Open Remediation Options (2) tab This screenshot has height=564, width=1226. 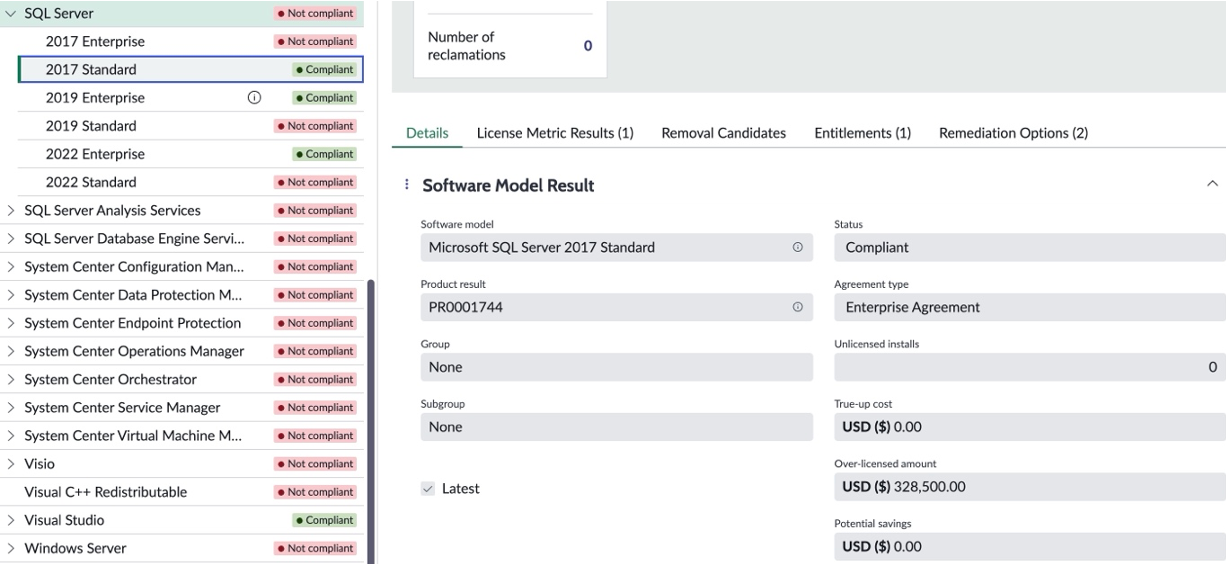[x=1013, y=133]
